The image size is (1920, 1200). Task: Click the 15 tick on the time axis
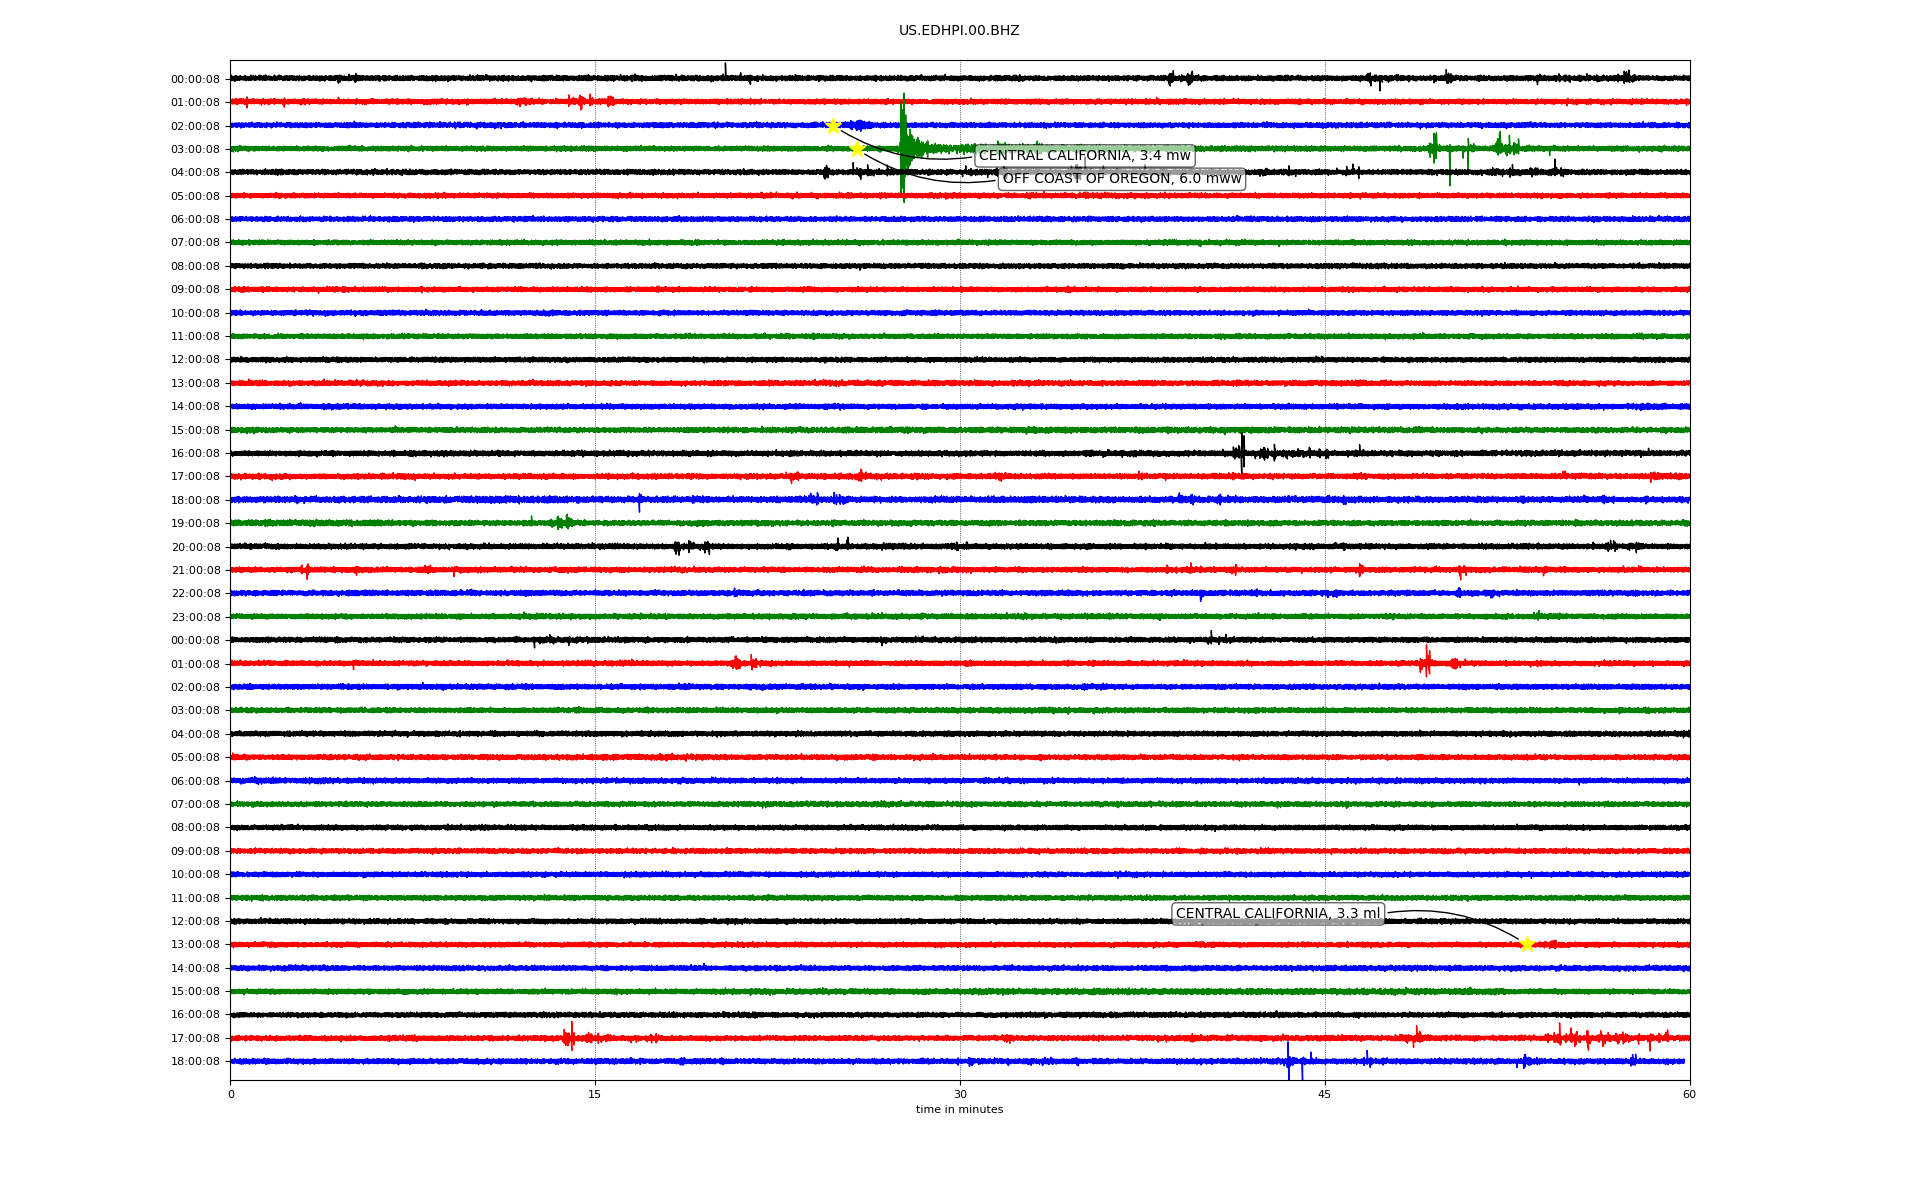pyautogui.click(x=595, y=1094)
